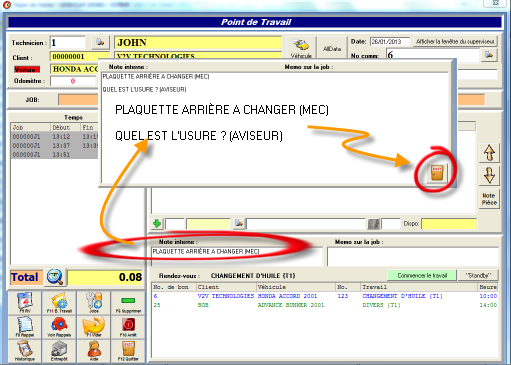Open the Jobs wrench icon
The width and height of the screenshot is (511, 365).
point(94,303)
